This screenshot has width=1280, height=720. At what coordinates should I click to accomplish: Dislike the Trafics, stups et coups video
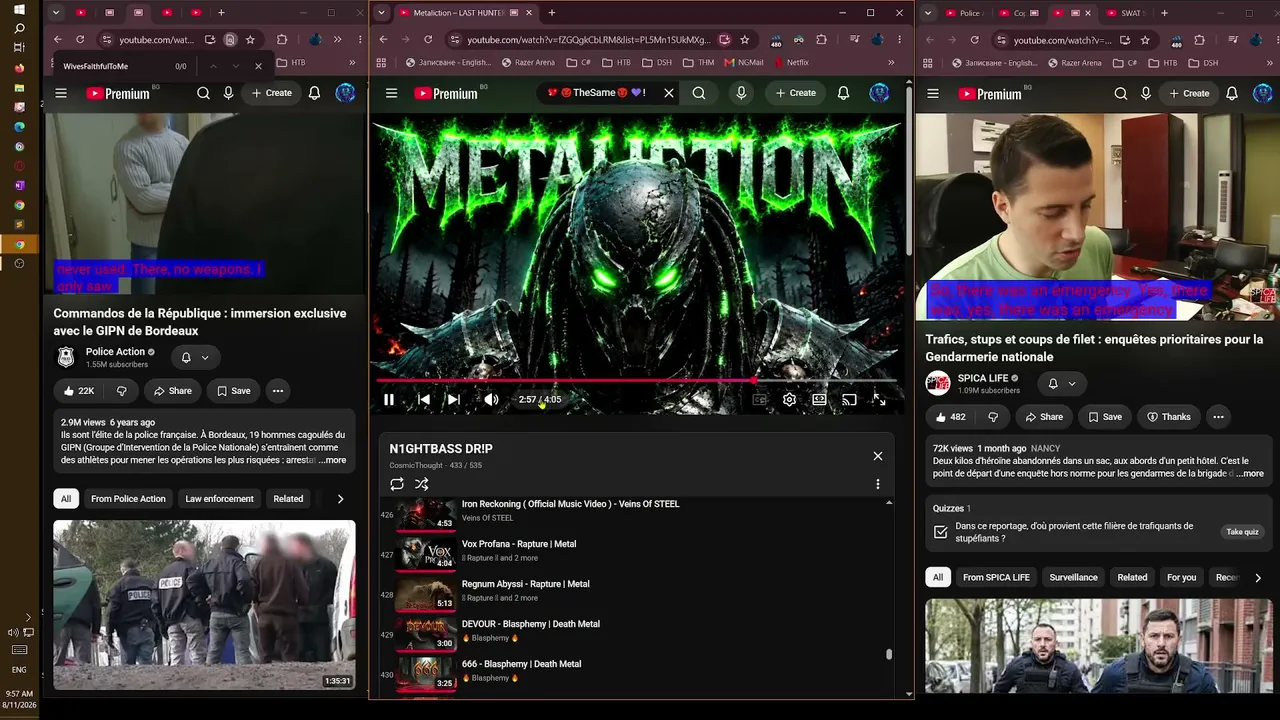point(993,417)
